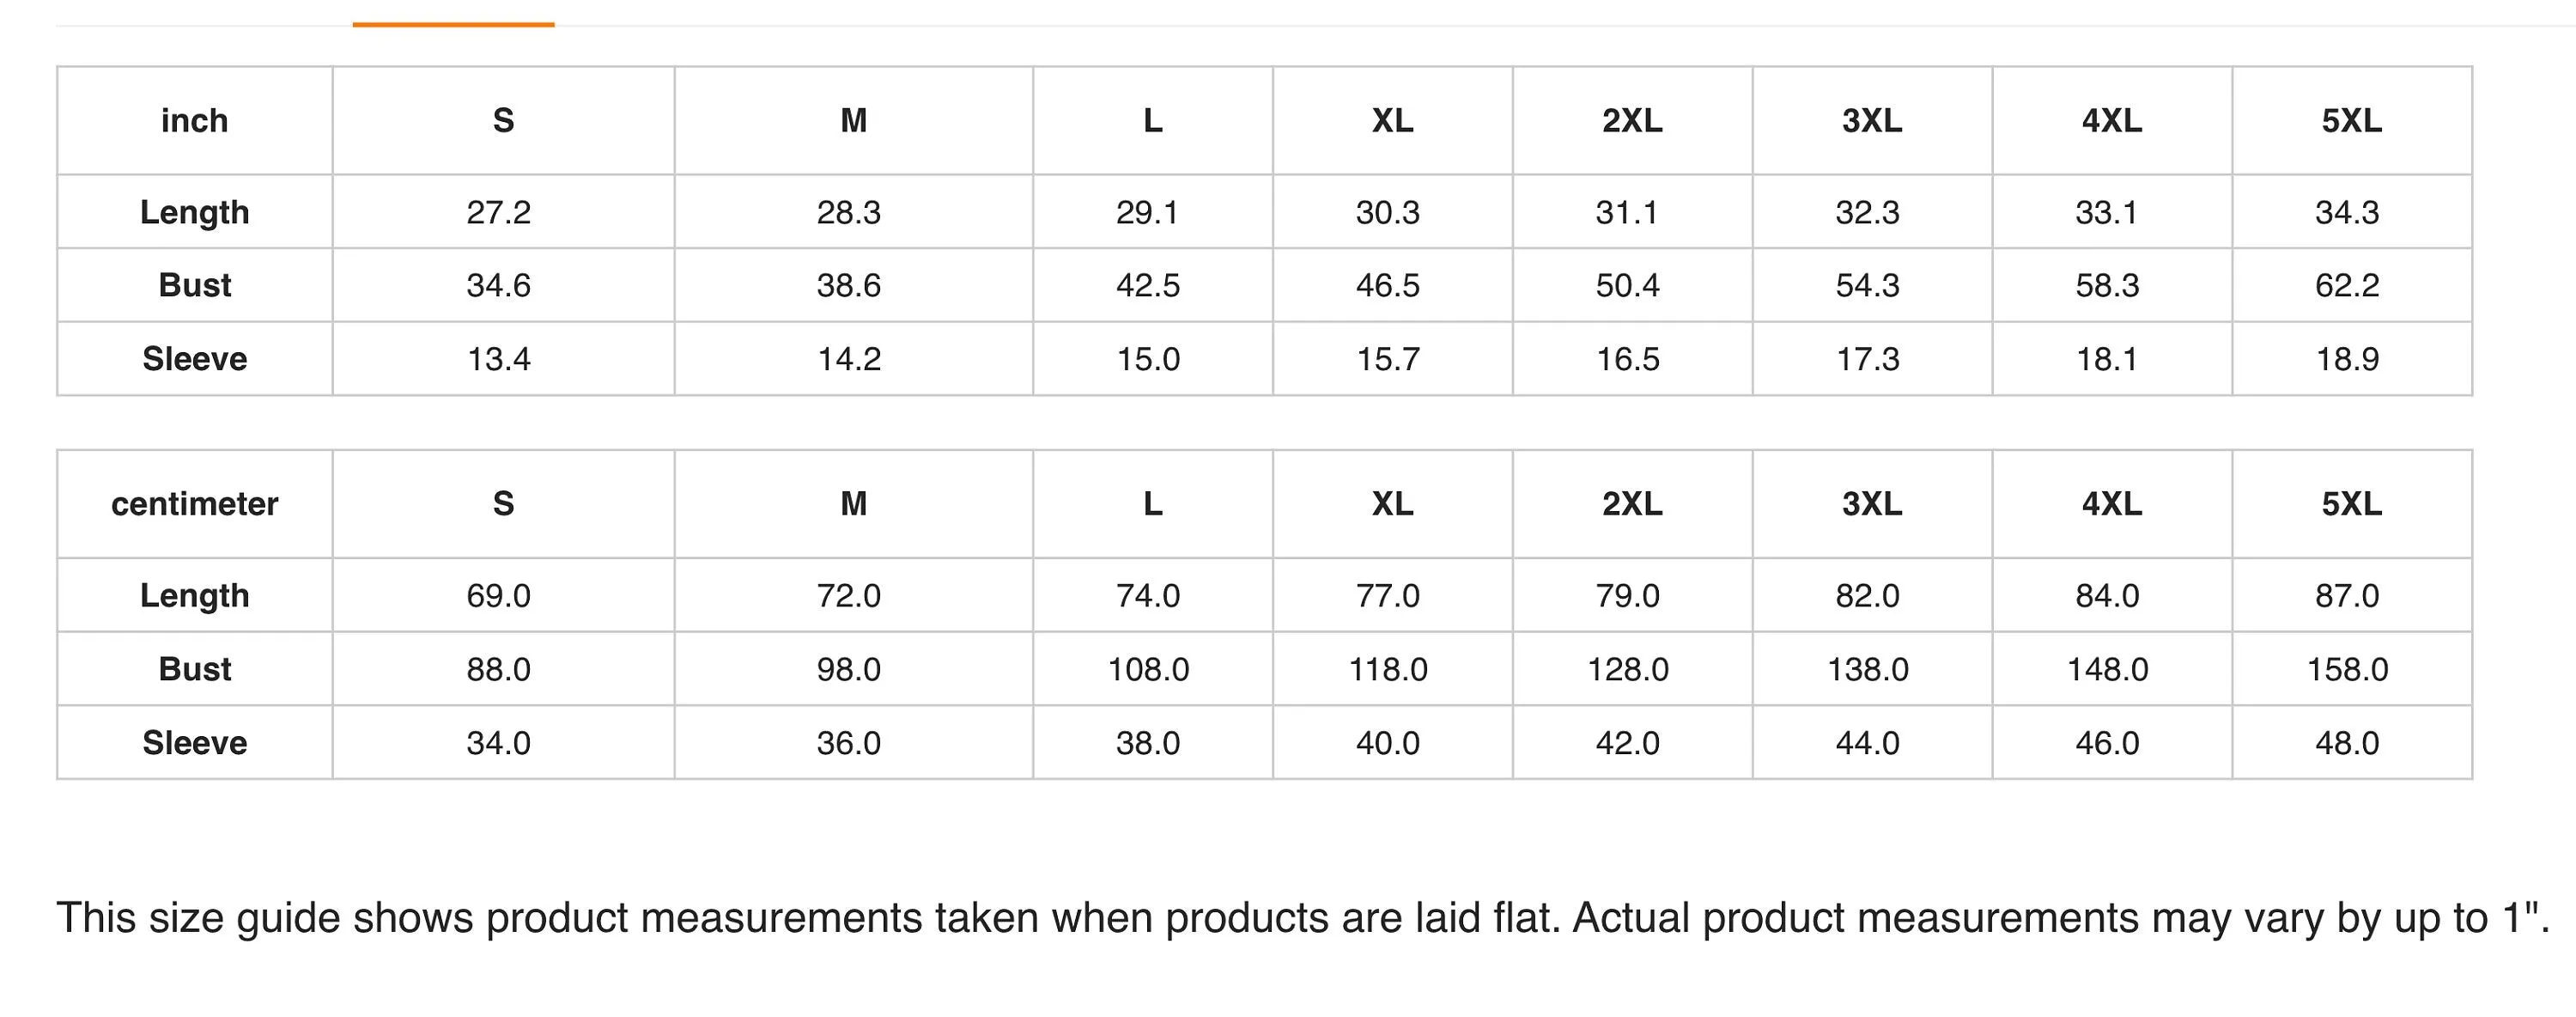Click the 15.0 sleeve value for size L
The width and height of the screenshot is (2576, 1017).
1148,358
